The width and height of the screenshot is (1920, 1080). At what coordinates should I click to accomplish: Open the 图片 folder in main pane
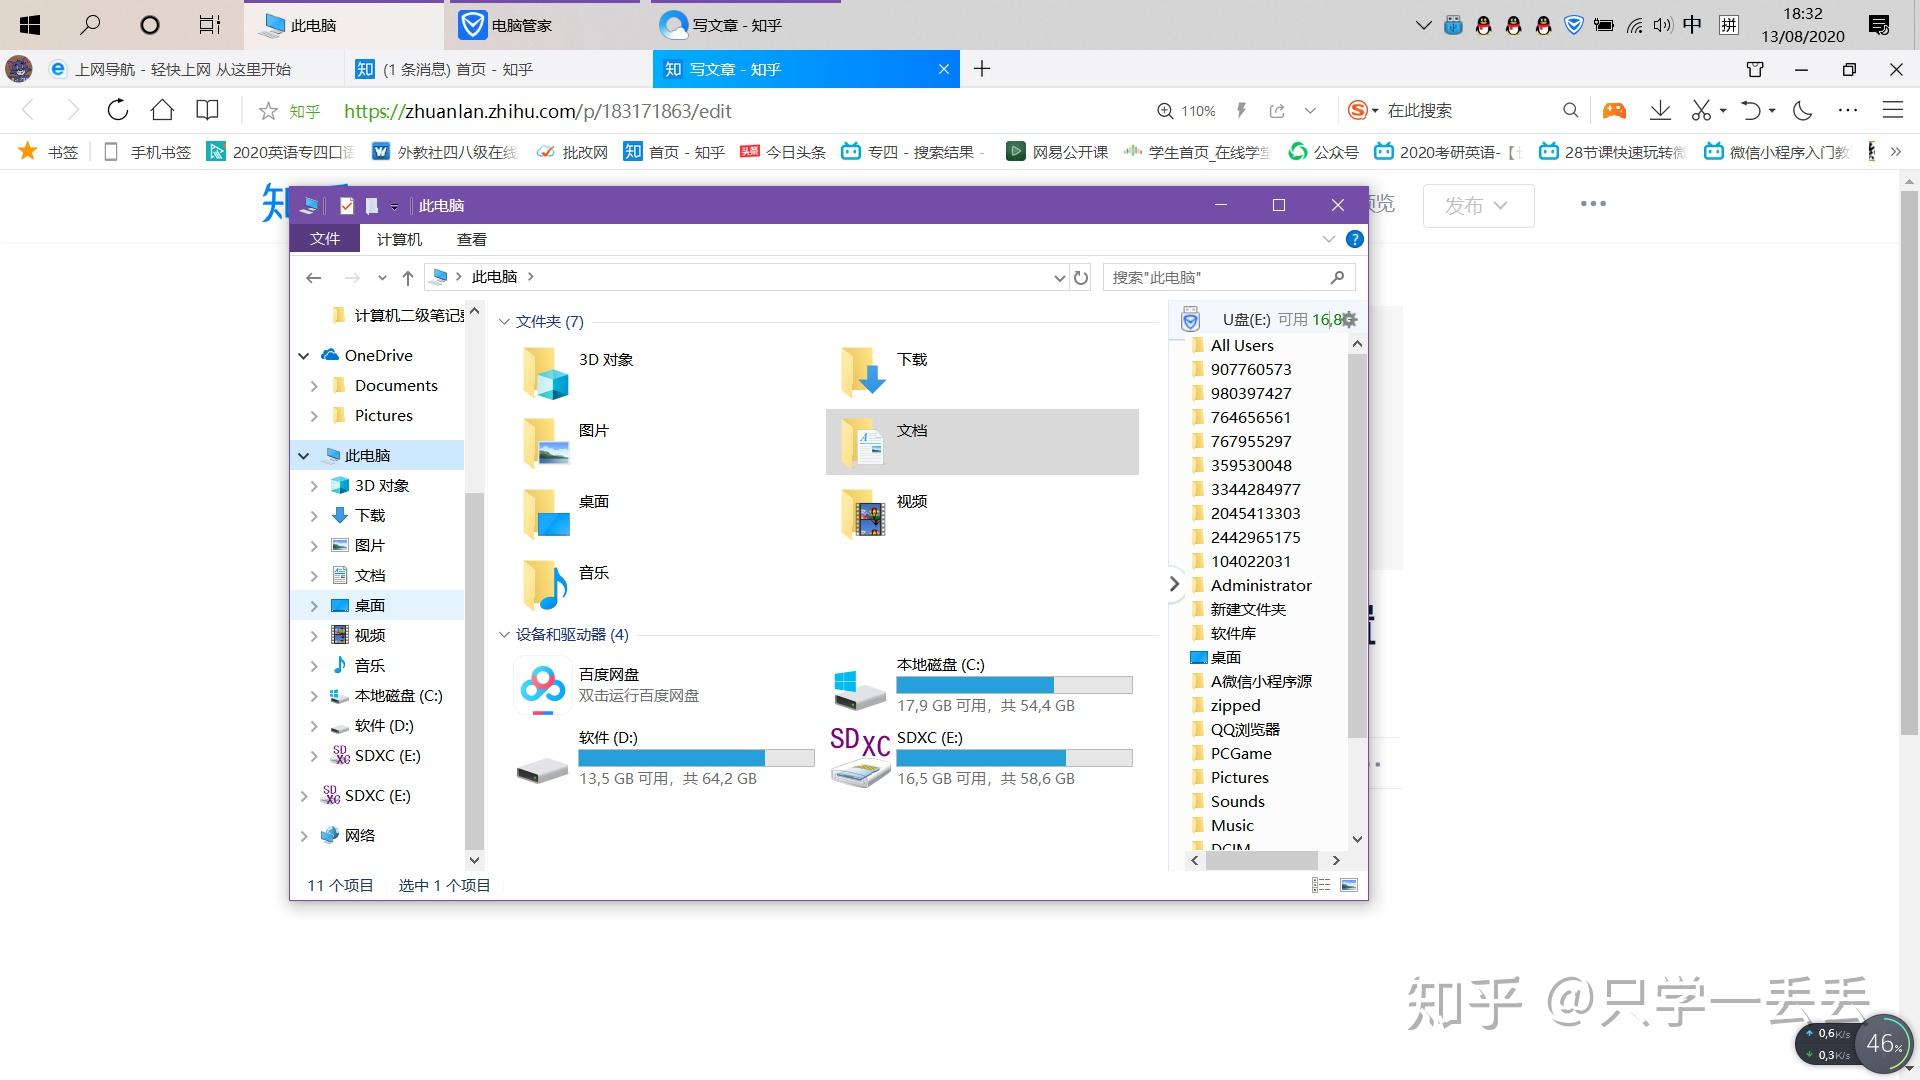[x=546, y=443]
